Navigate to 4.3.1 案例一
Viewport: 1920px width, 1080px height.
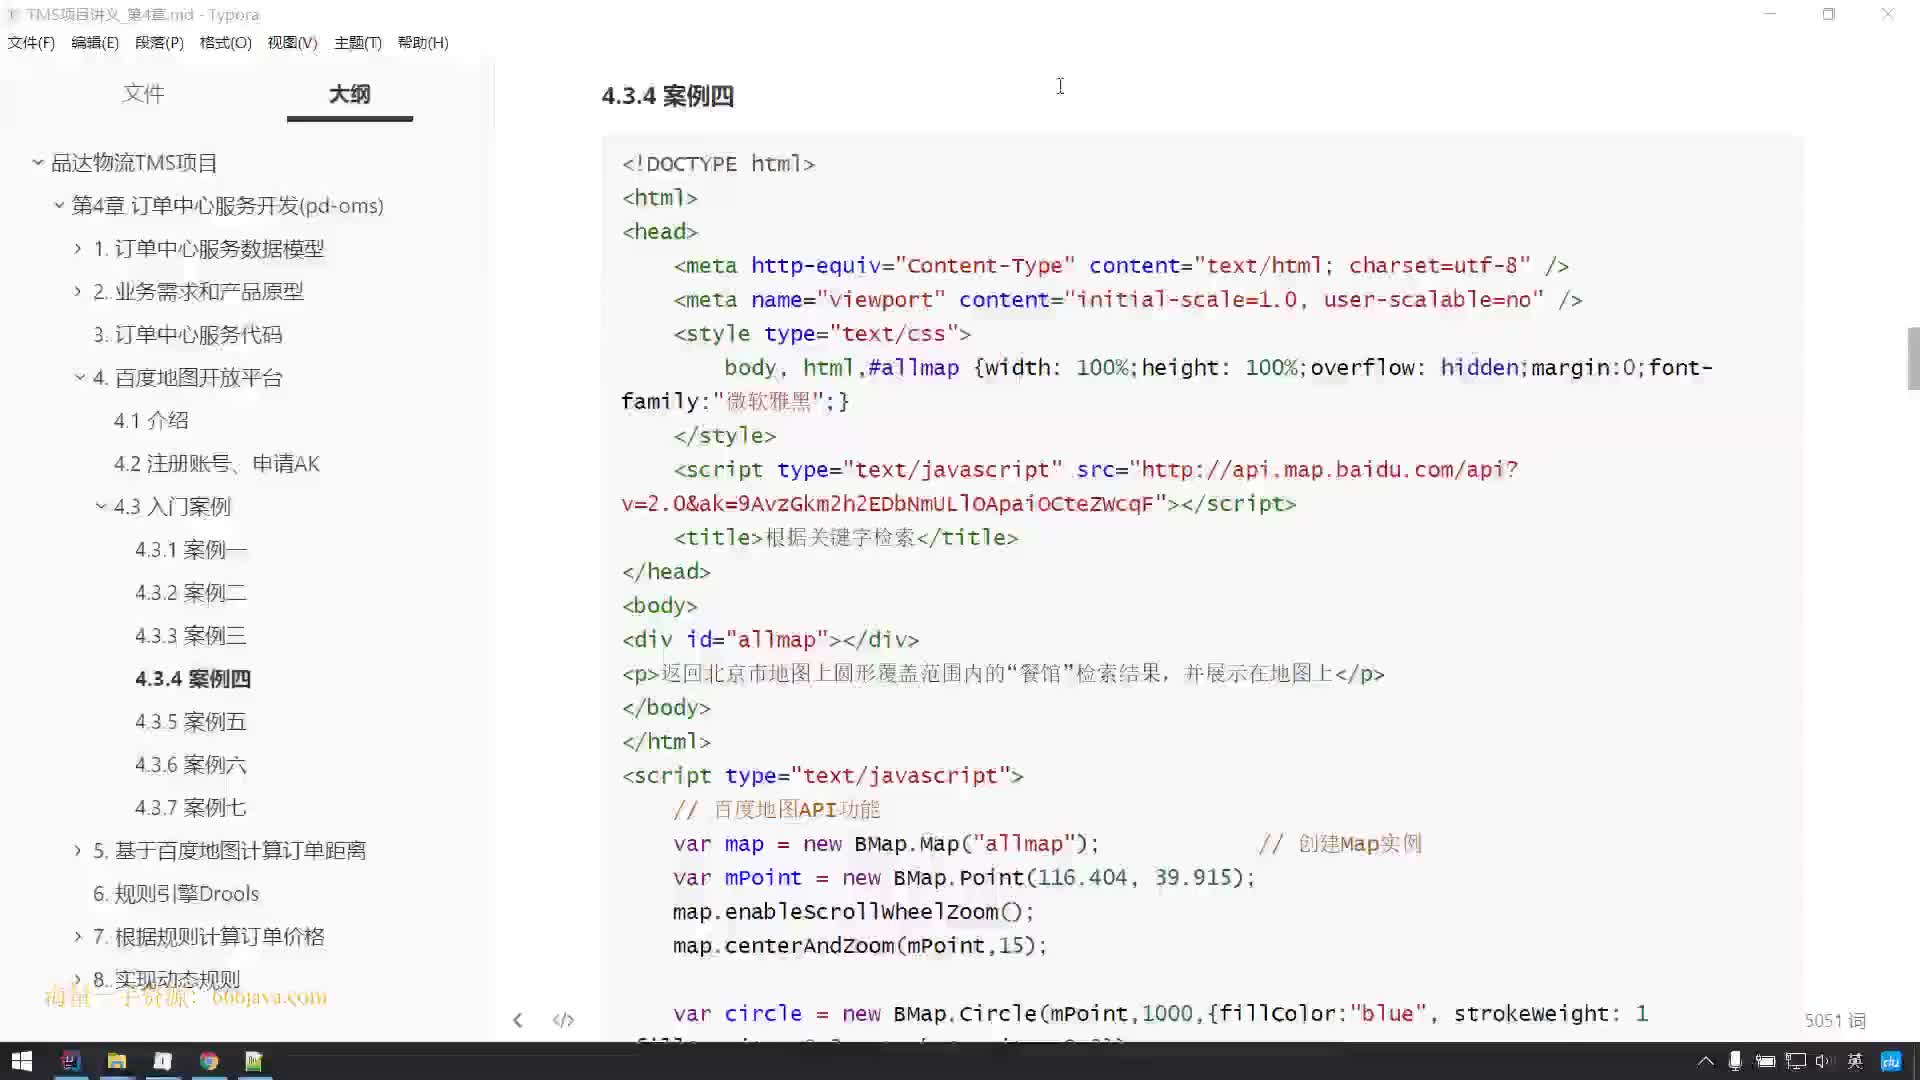pos(191,549)
